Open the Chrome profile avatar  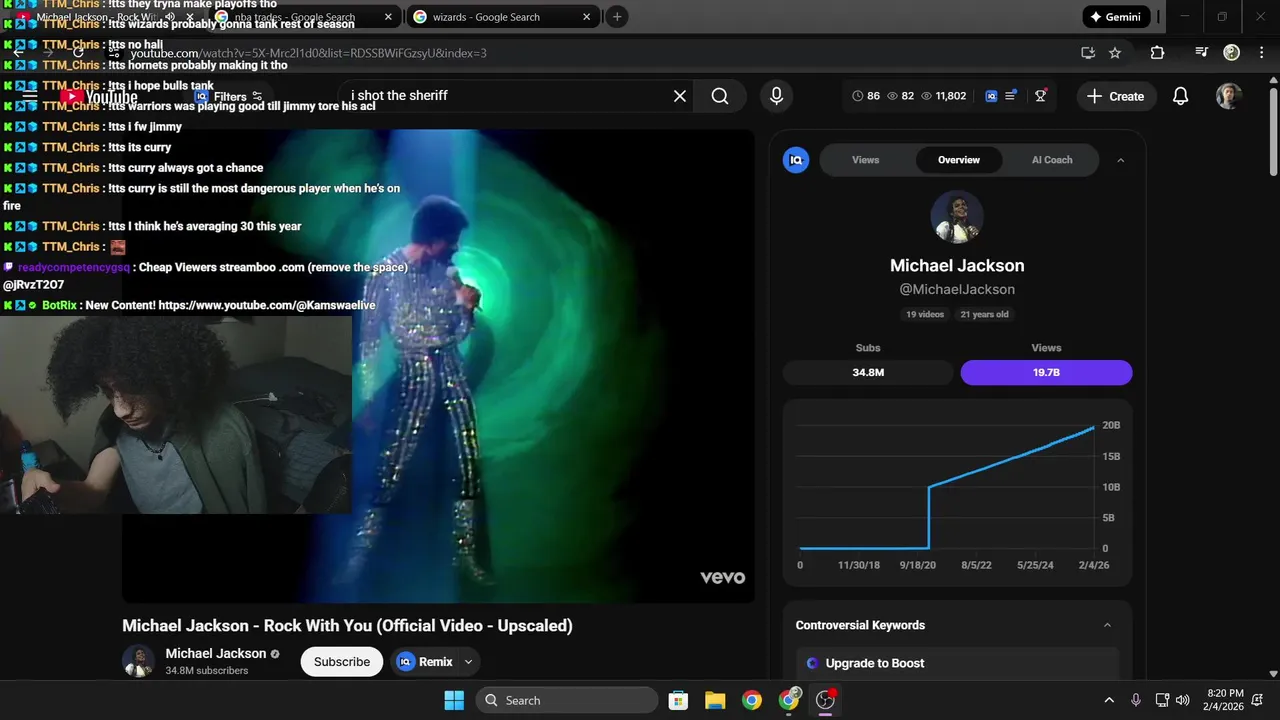[x=1232, y=53]
